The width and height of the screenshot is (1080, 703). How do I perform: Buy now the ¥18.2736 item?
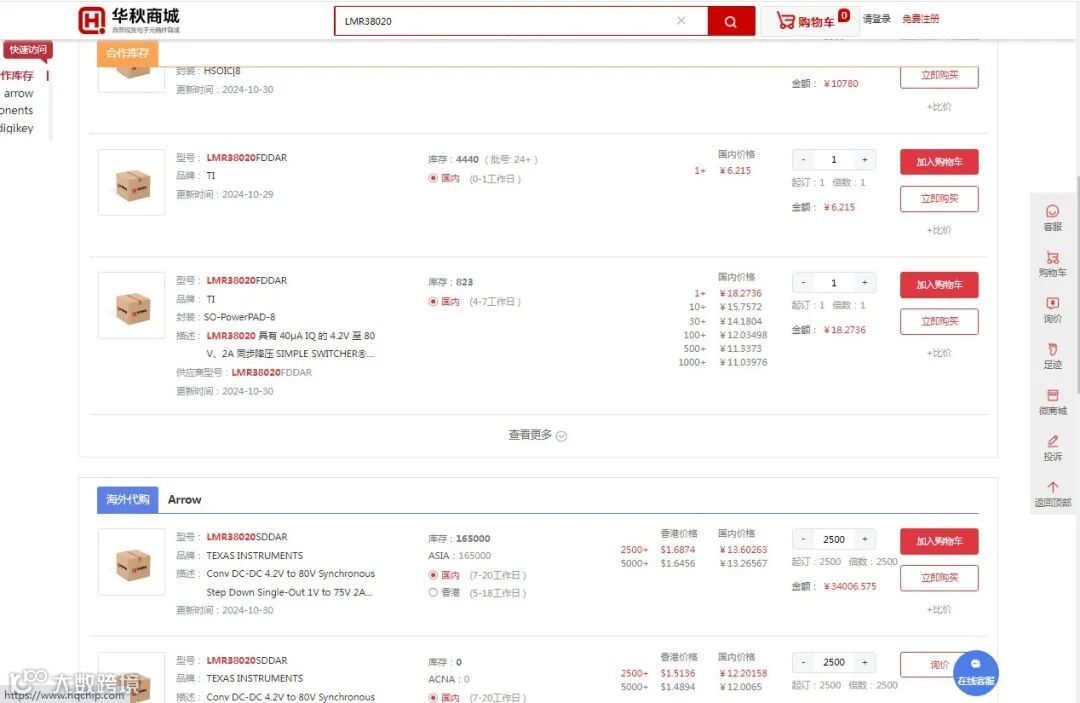(x=939, y=322)
